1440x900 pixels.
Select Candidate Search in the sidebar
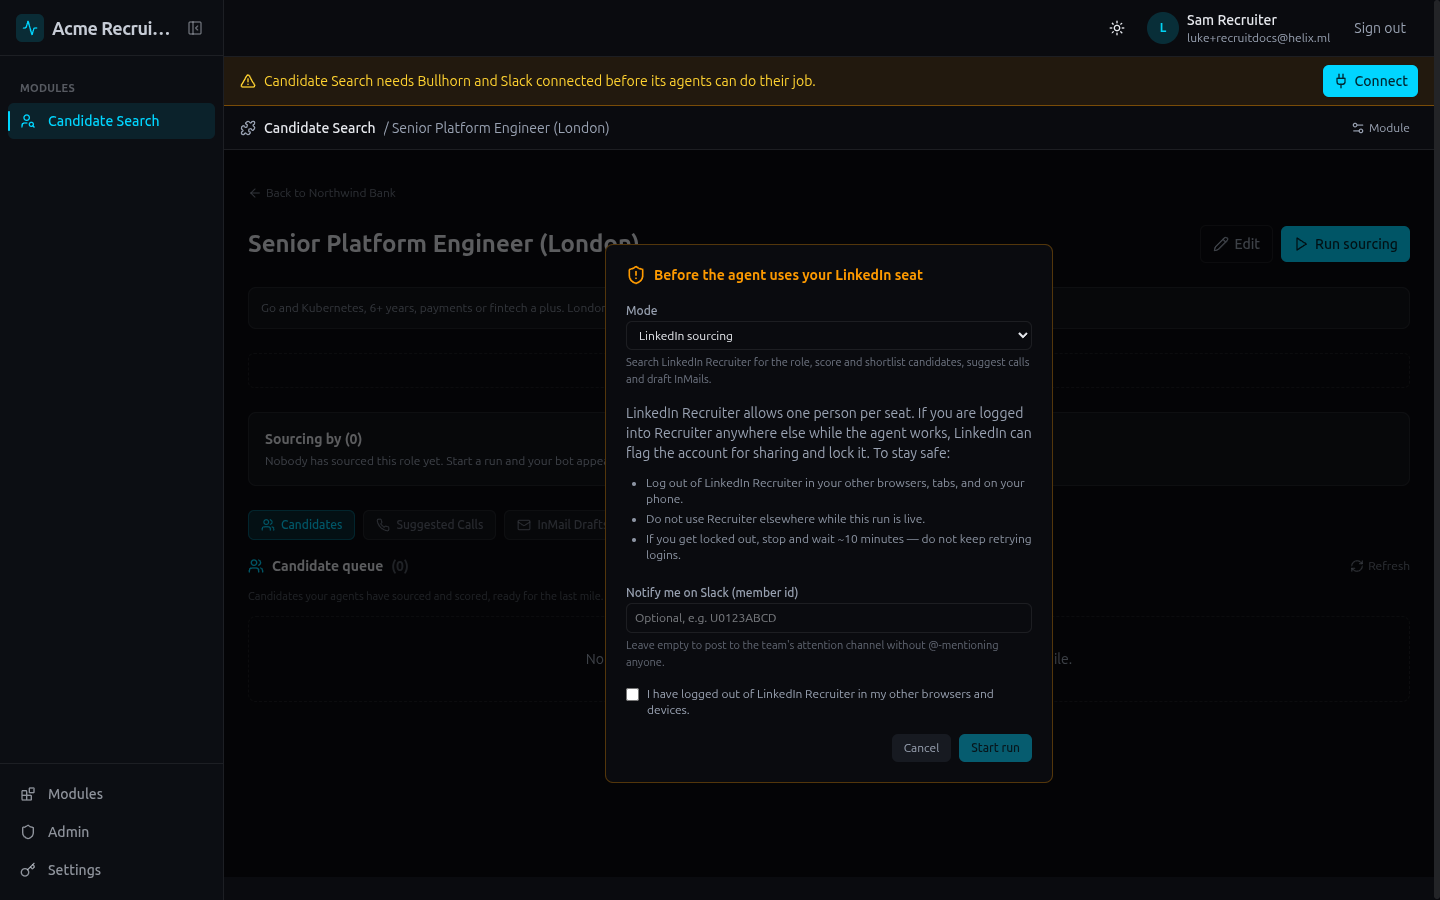pos(111,121)
